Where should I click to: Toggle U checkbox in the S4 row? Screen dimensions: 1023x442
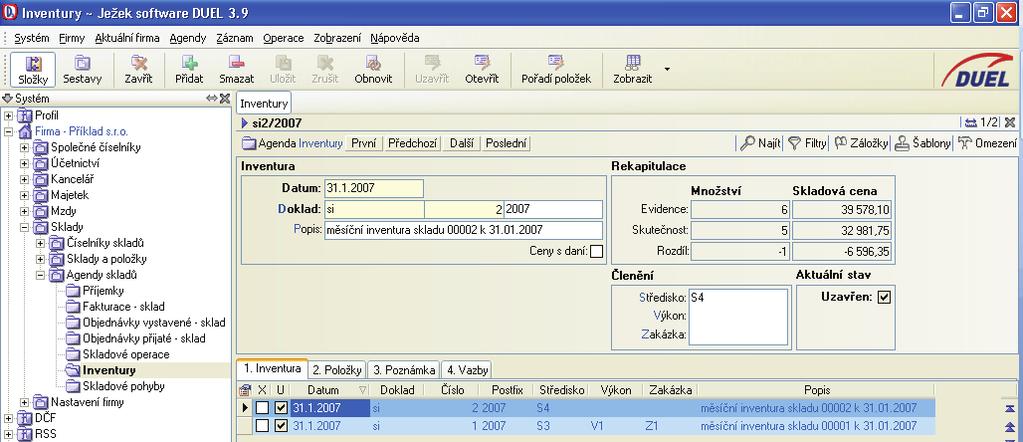tap(281, 408)
